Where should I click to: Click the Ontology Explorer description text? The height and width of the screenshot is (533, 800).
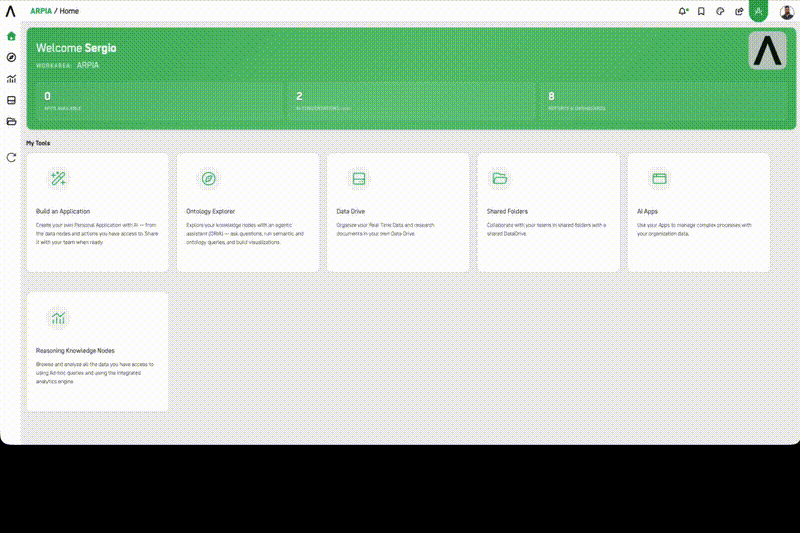coord(245,234)
